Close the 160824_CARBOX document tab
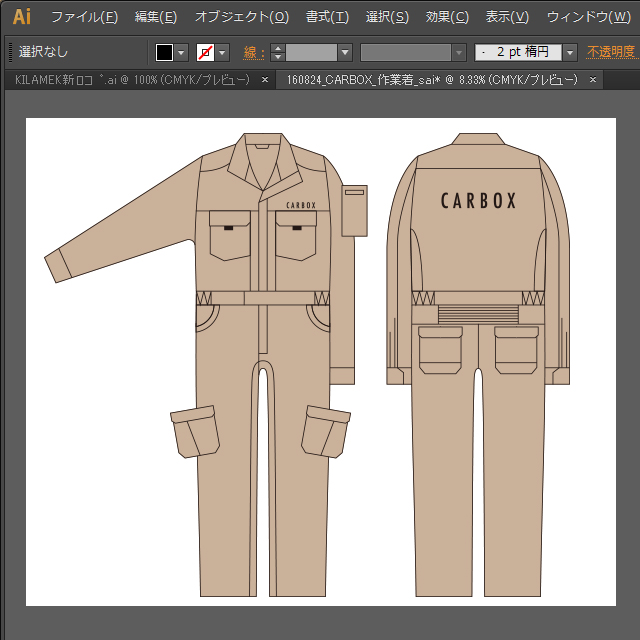 coord(593,79)
